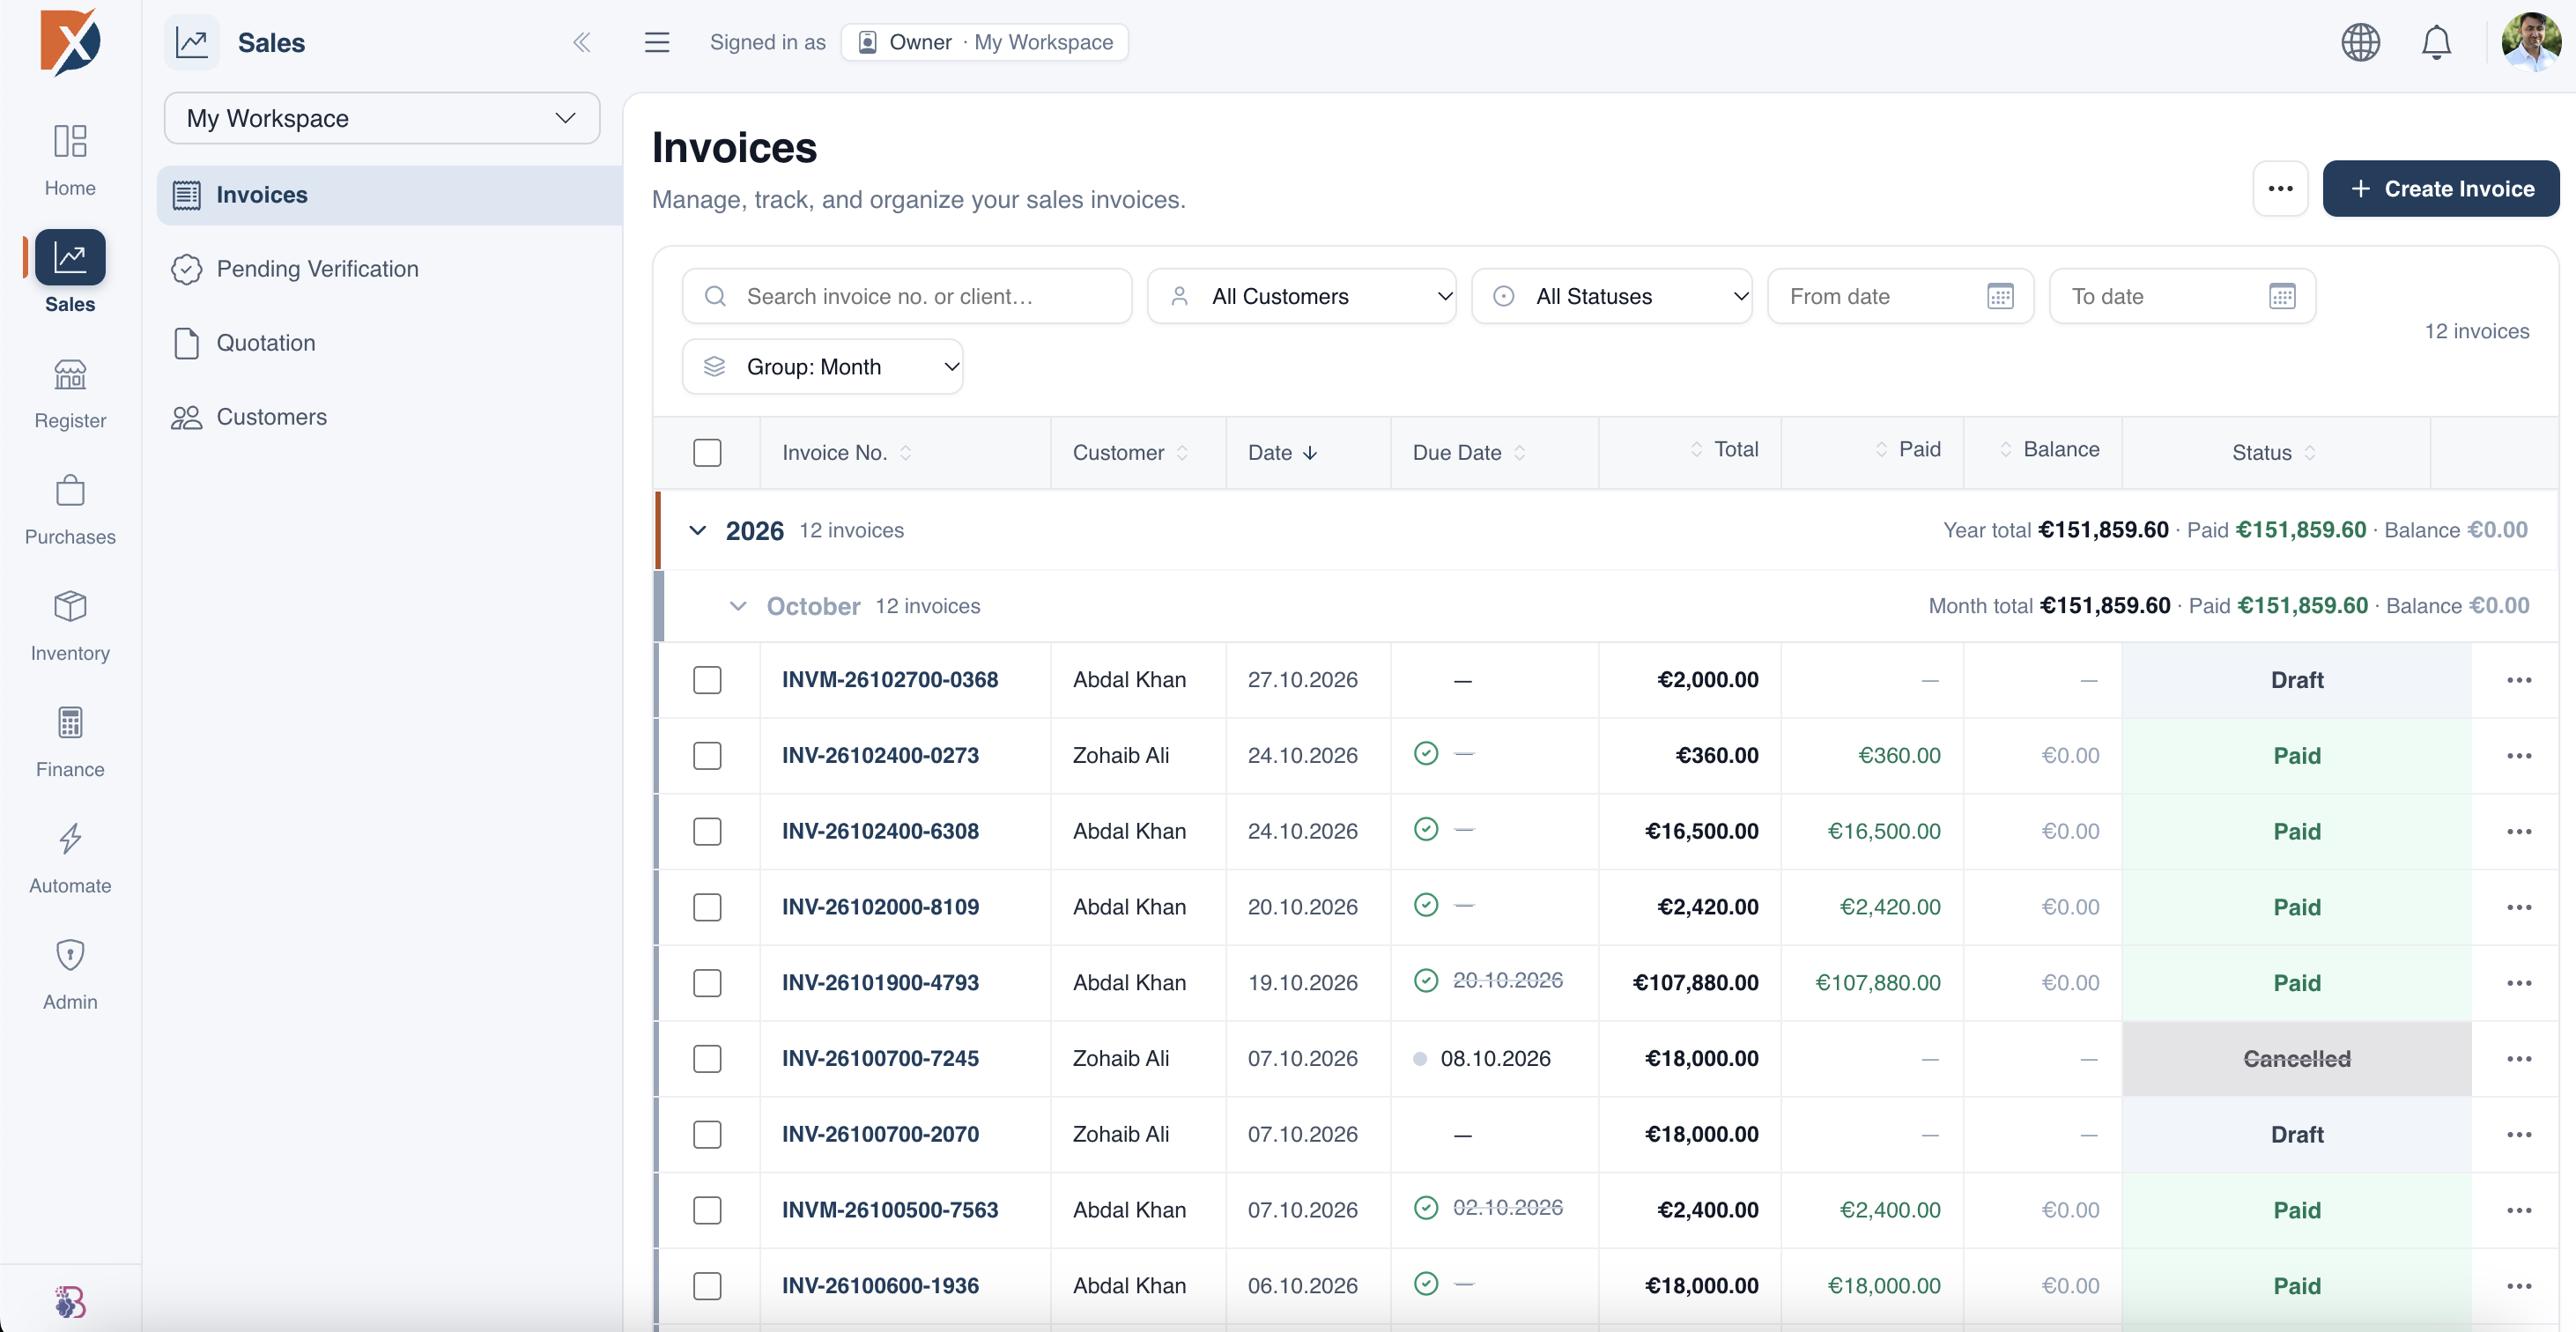Toggle the hamburger menu icon
This screenshot has width=2576, height=1332.
[657, 42]
